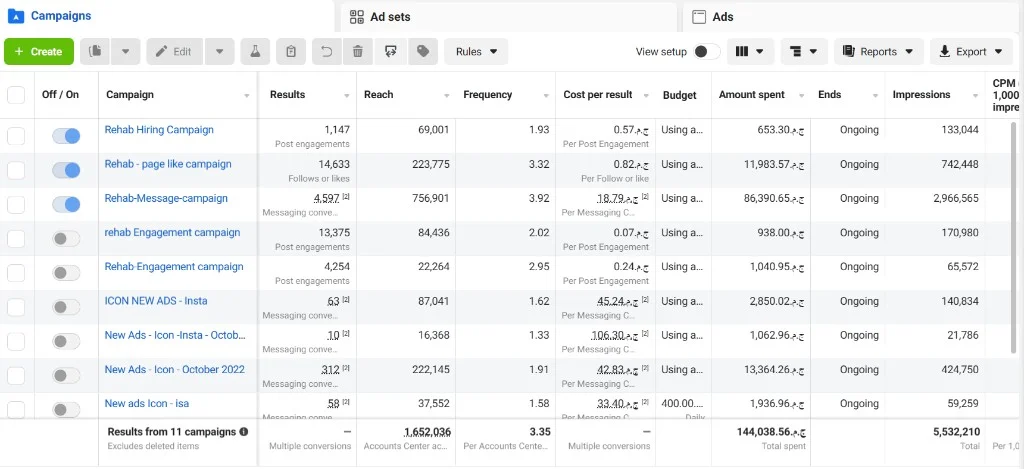The height and width of the screenshot is (469, 1024).
Task: Click the duplicate campaign icon
Action: (95, 52)
